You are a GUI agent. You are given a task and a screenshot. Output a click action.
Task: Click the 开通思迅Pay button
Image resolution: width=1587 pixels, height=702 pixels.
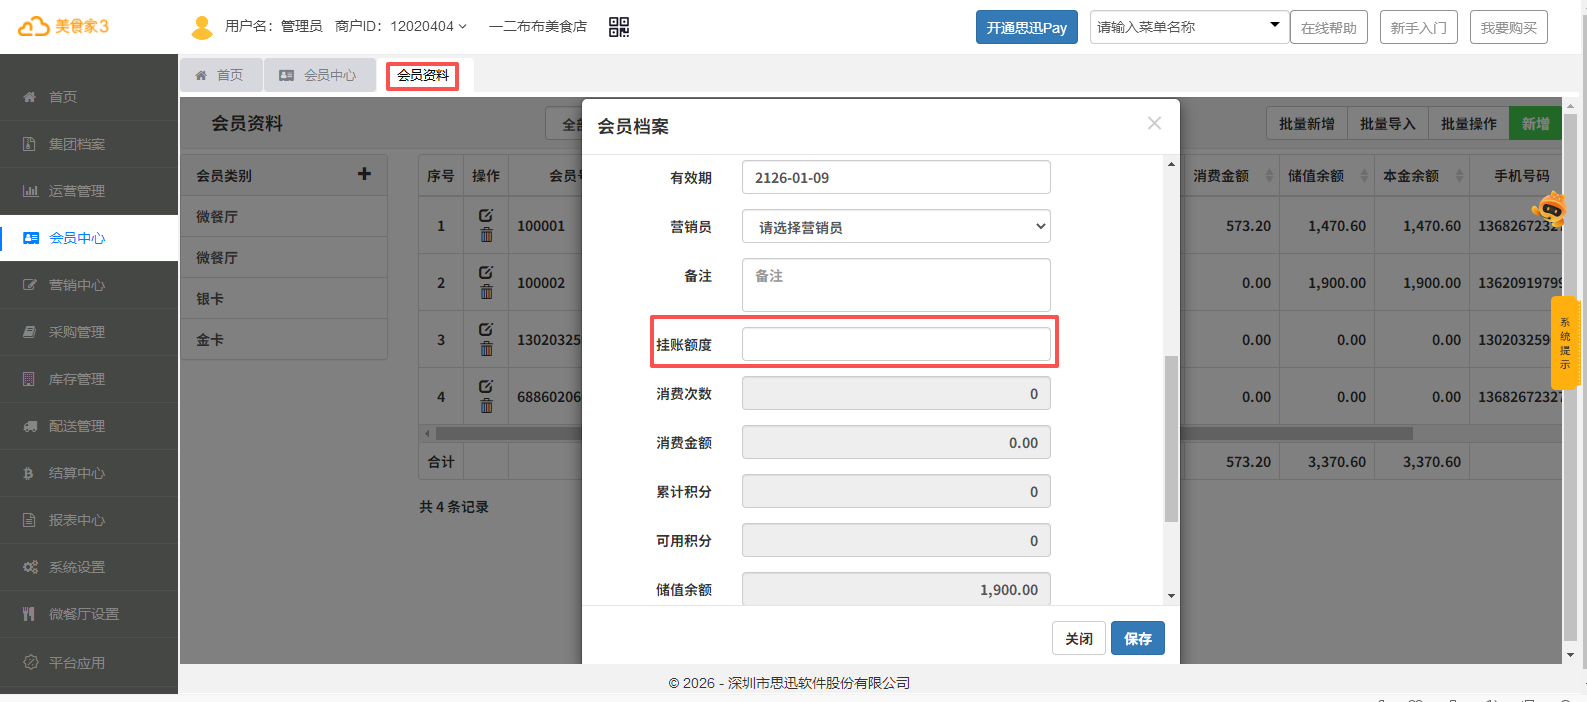(x=1026, y=27)
